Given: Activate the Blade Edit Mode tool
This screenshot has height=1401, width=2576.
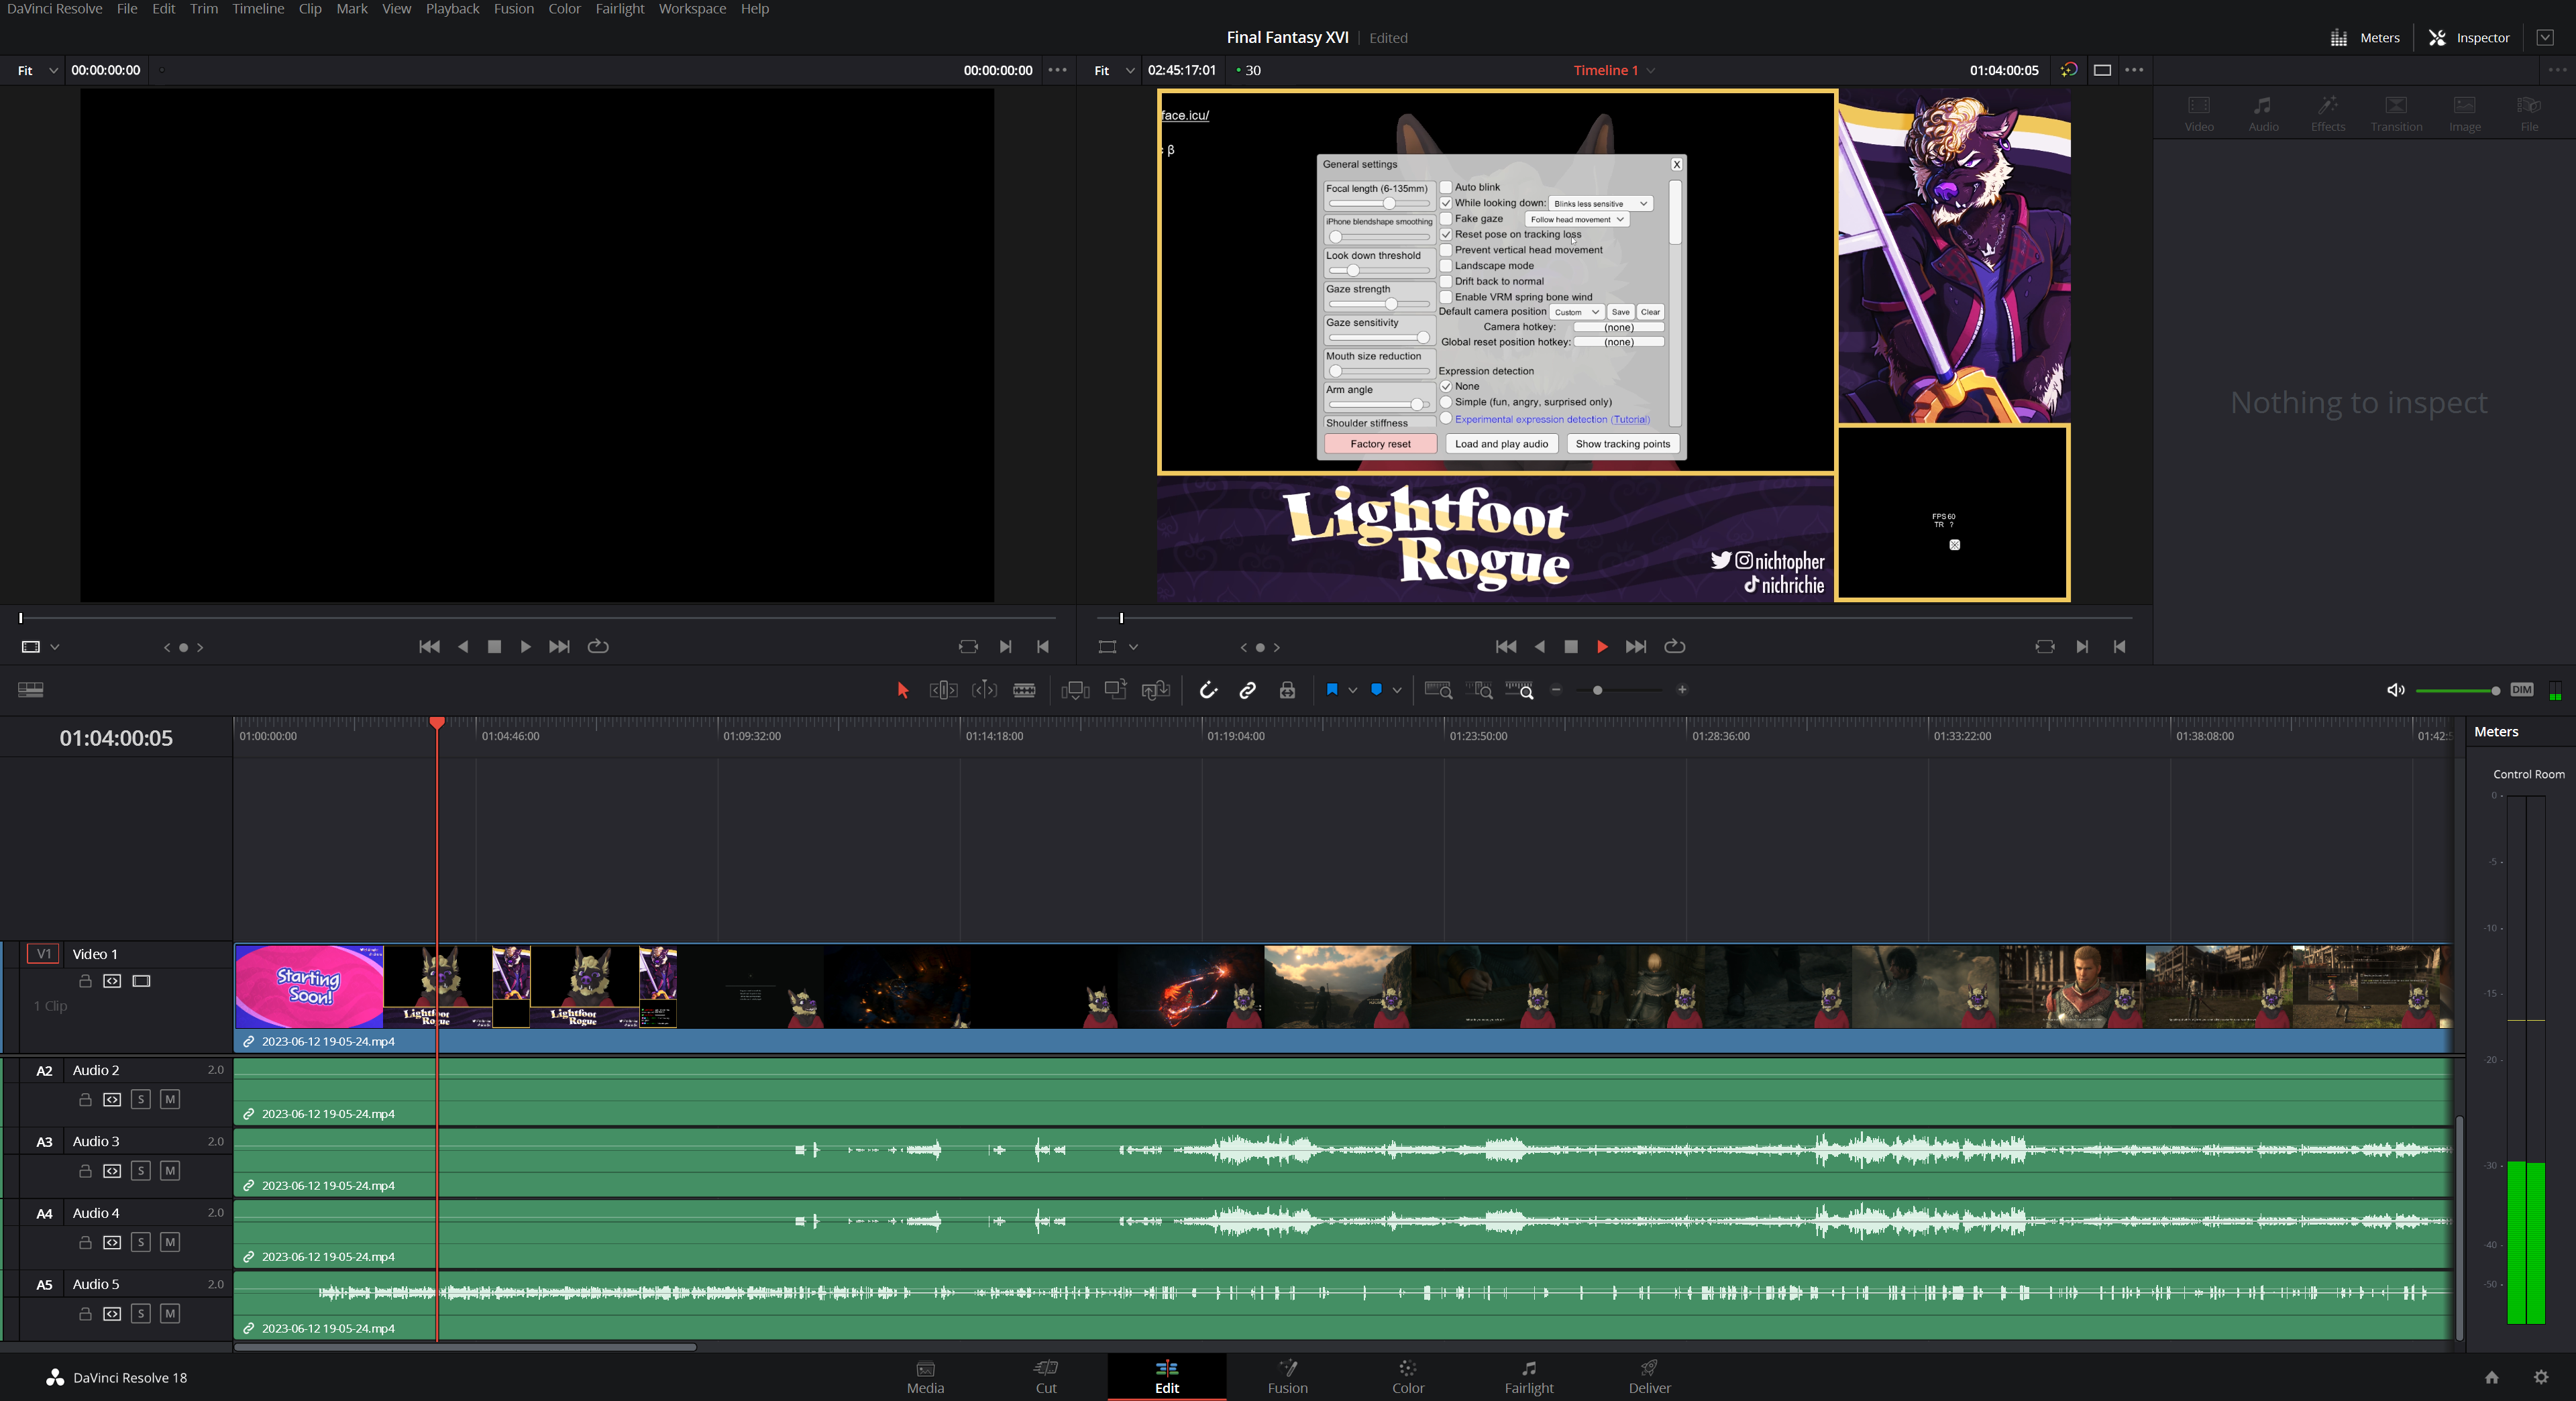Looking at the screenshot, I should (1024, 690).
